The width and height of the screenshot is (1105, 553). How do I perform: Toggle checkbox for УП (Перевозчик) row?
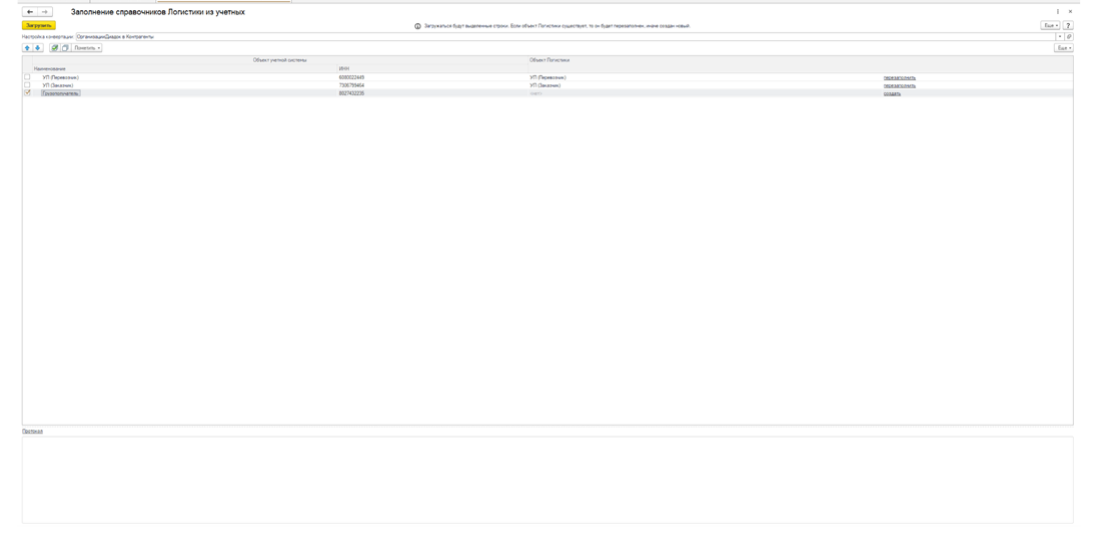click(x=27, y=77)
